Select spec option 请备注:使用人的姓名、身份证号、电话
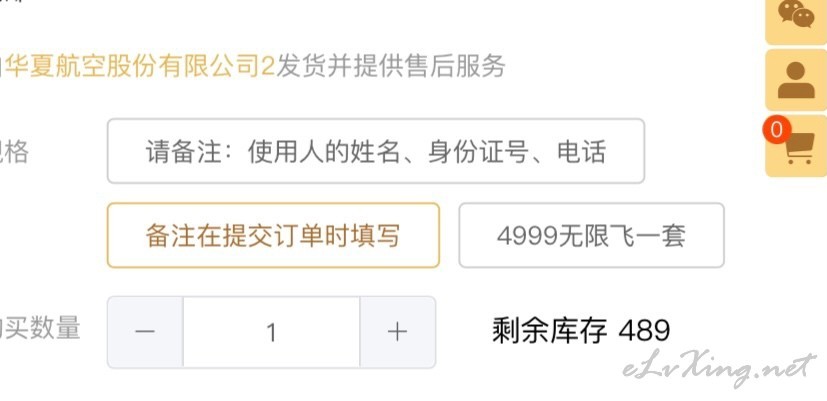The height and width of the screenshot is (401, 827). pos(376,151)
